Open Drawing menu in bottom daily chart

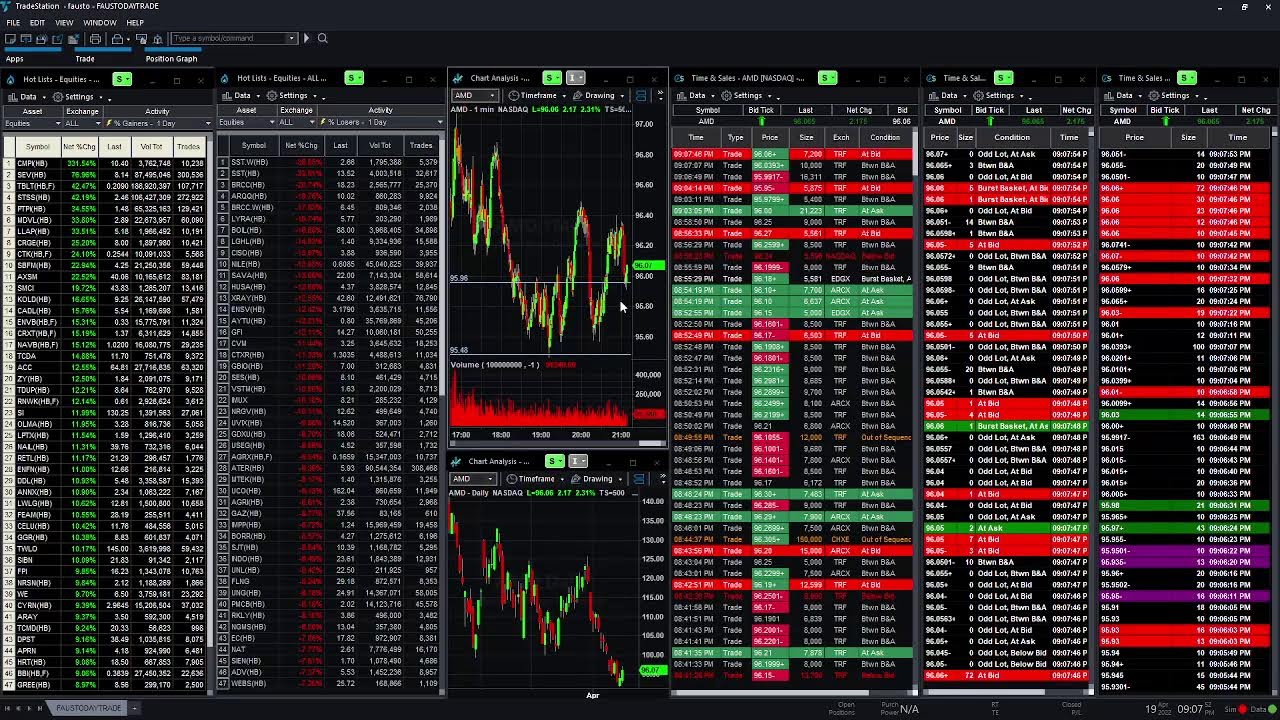tap(598, 479)
